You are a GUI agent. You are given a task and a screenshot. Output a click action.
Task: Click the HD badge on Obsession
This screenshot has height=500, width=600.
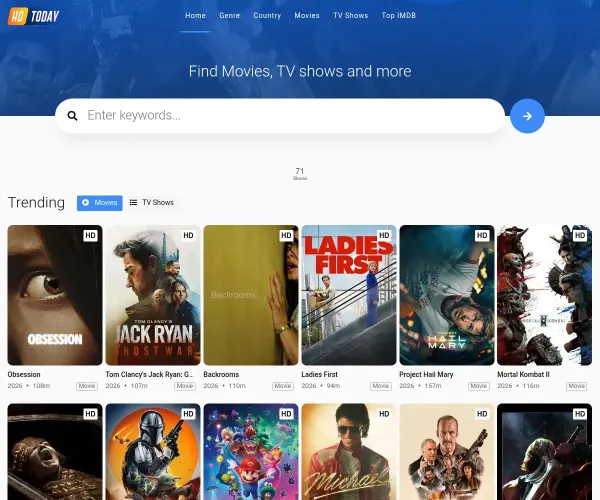[90, 235]
